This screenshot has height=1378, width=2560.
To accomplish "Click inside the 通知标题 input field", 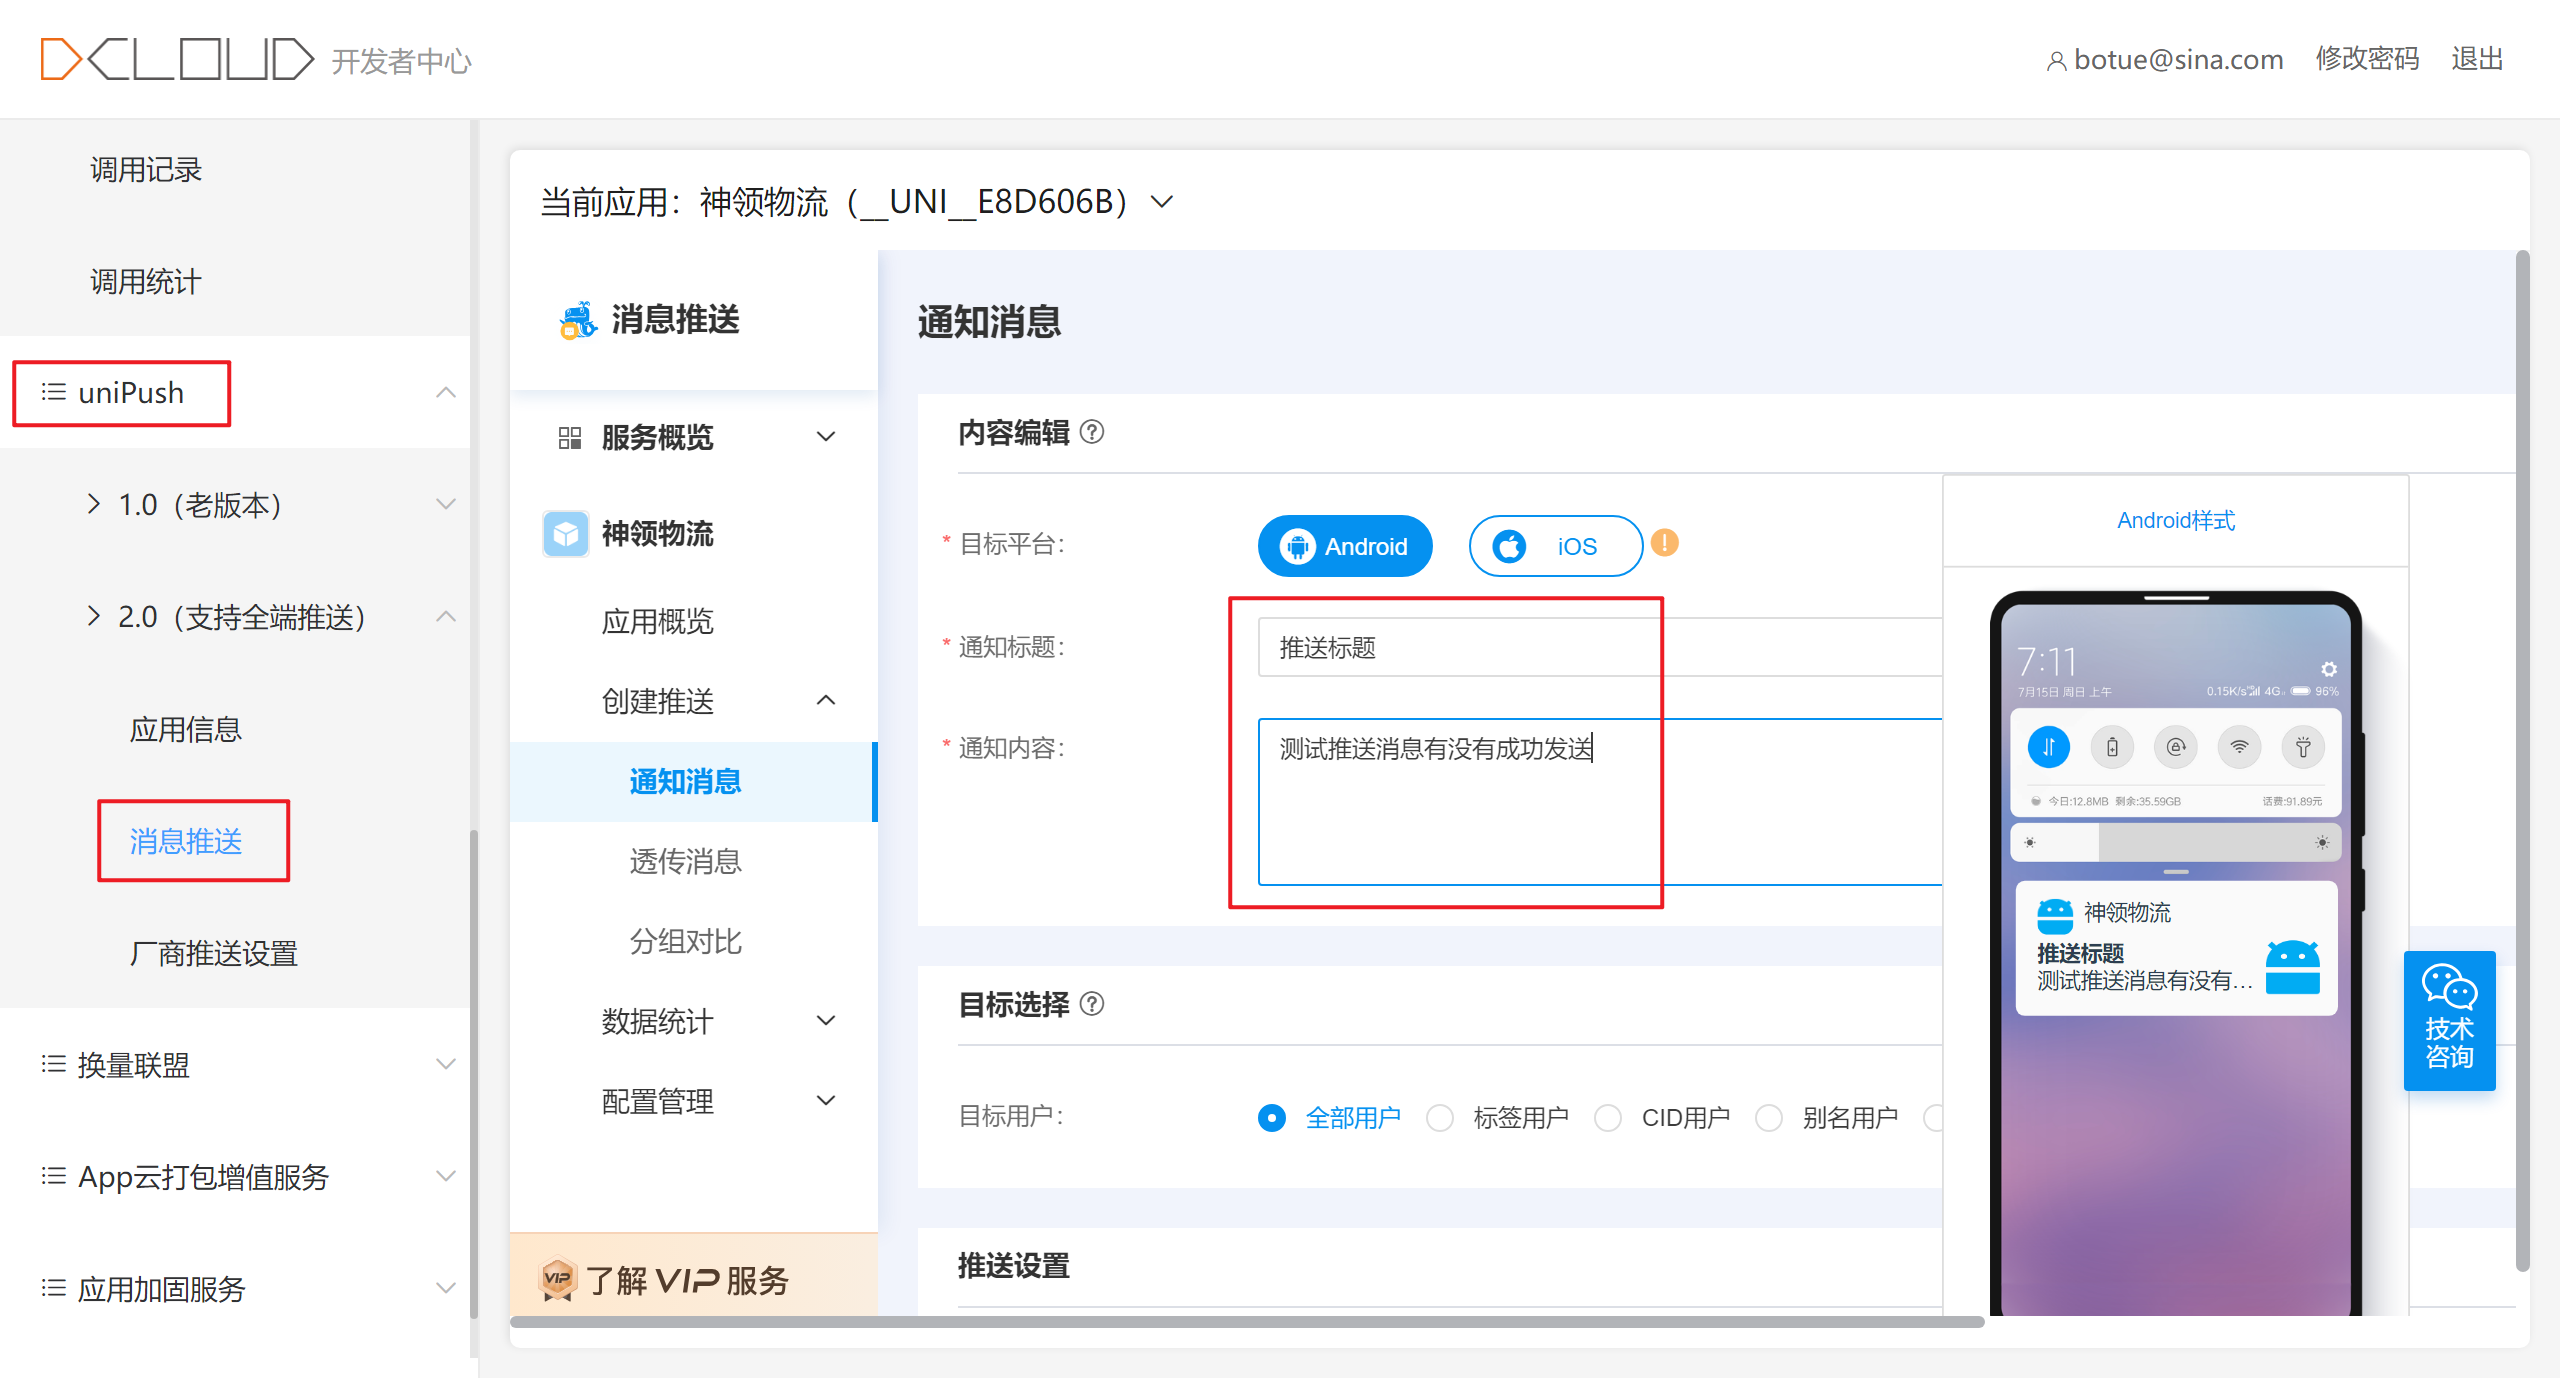I will [1450, 648].
